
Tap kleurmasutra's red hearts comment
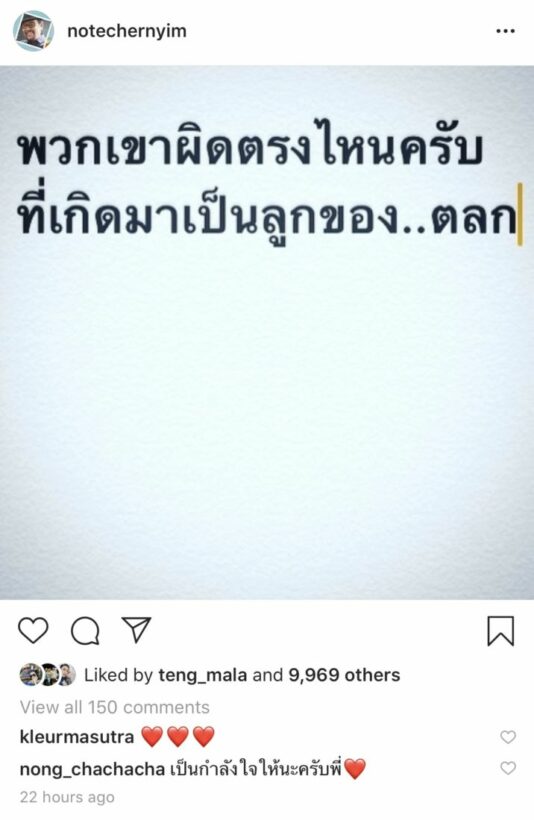click(x=178, y=737)
